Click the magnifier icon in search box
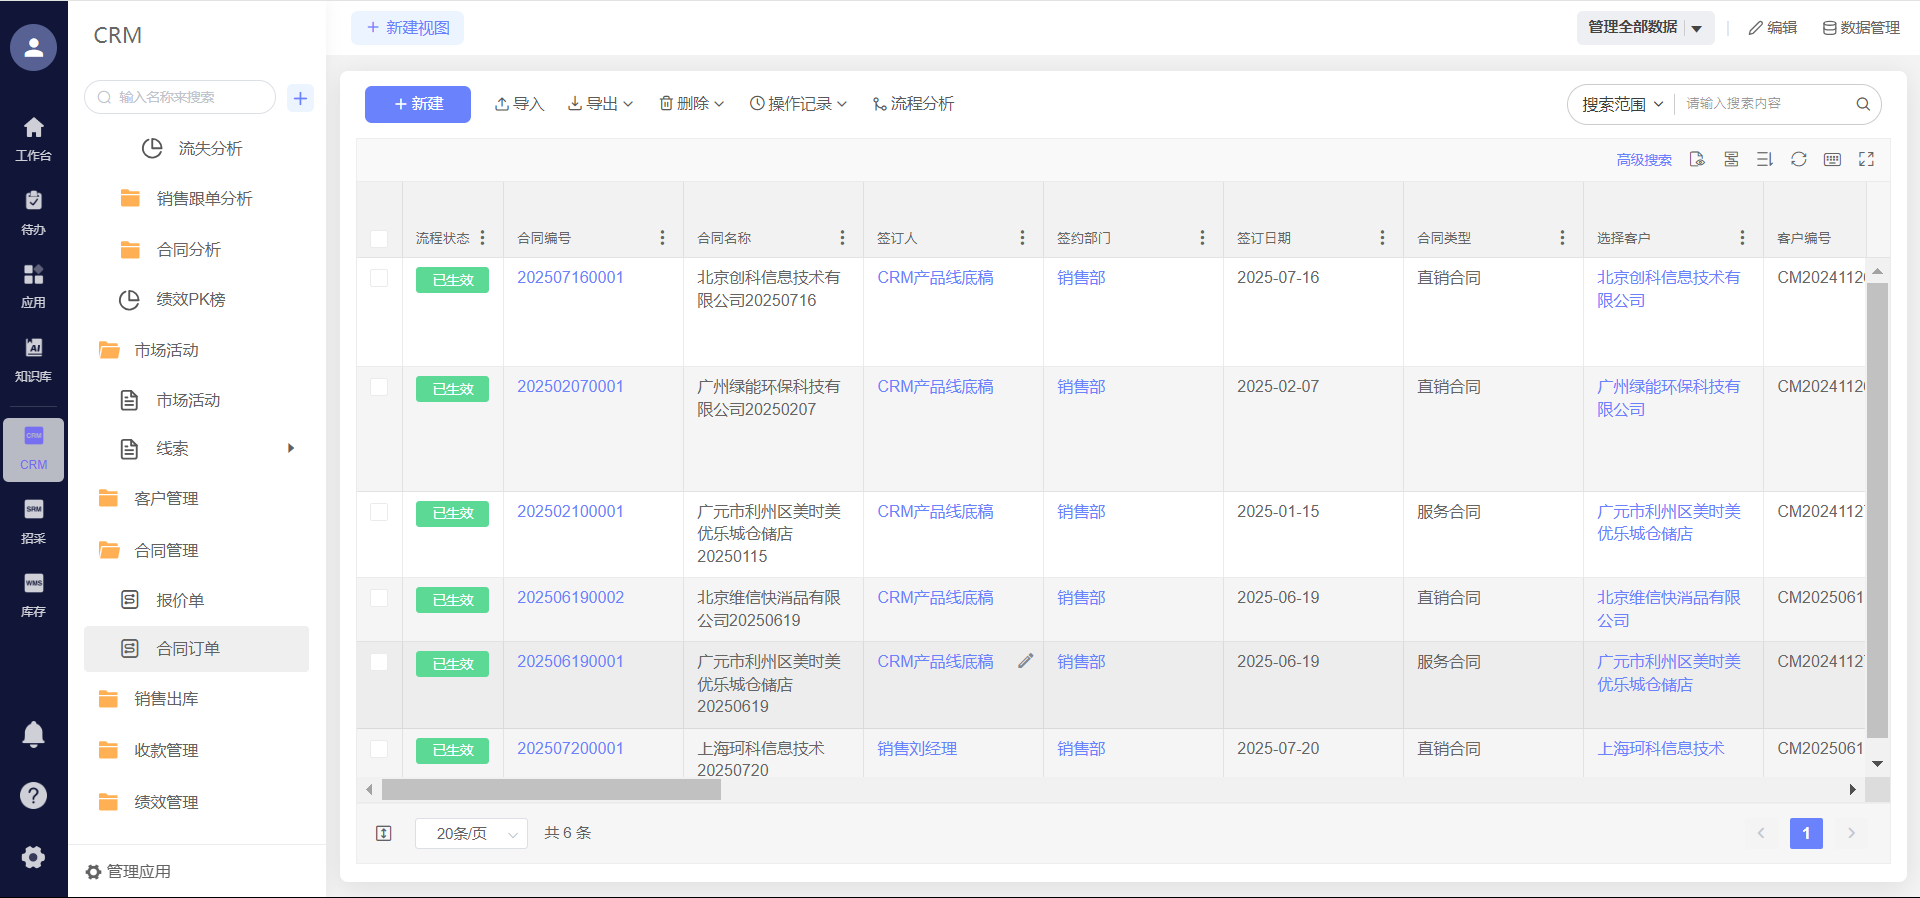1920x898 pixels. coord(1863,104)
